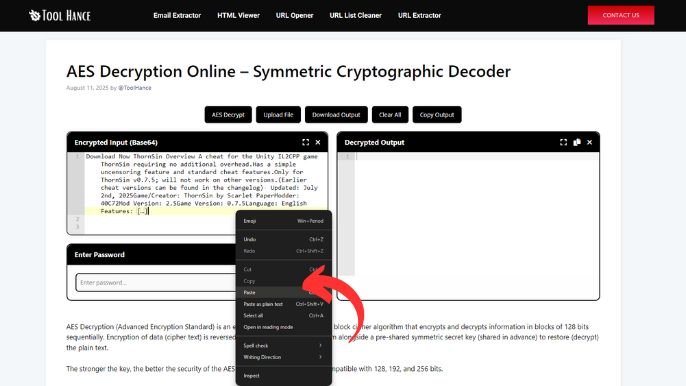686x386 pixels.
Task: Choose Paste as plain text
Action: click(x=284, y=304)
